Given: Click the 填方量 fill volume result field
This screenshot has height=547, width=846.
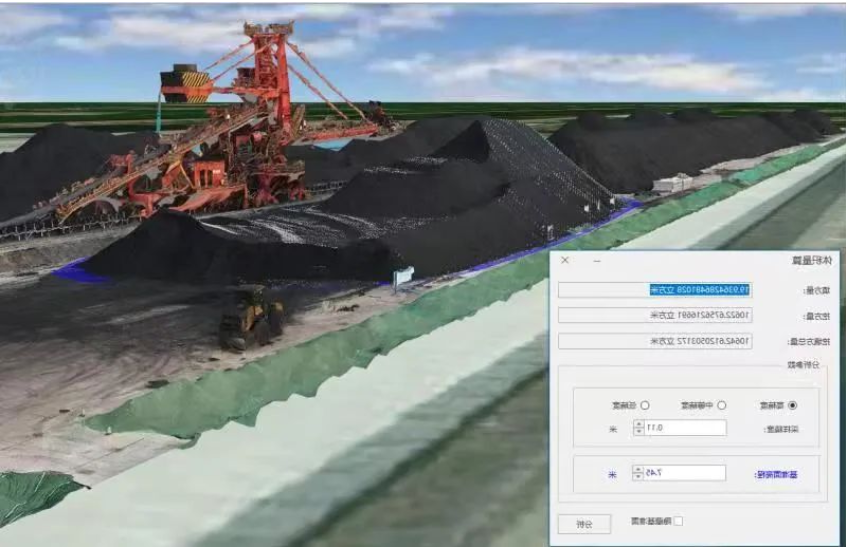Looking at the screenshot, I should click(x=653, y=290).
